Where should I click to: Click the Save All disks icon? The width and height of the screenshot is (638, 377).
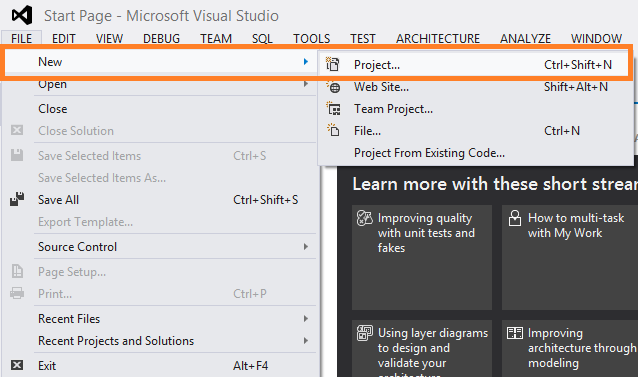17,199
